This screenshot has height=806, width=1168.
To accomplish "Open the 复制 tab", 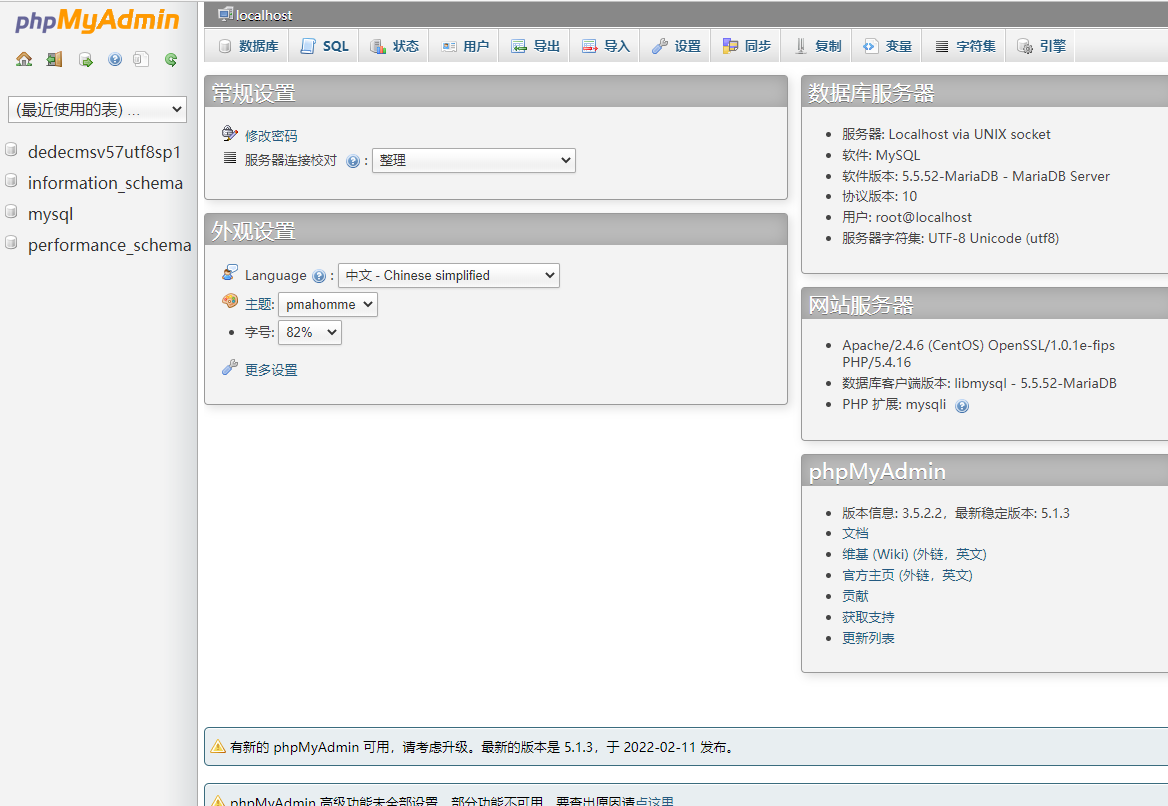I will pos(816,46).
